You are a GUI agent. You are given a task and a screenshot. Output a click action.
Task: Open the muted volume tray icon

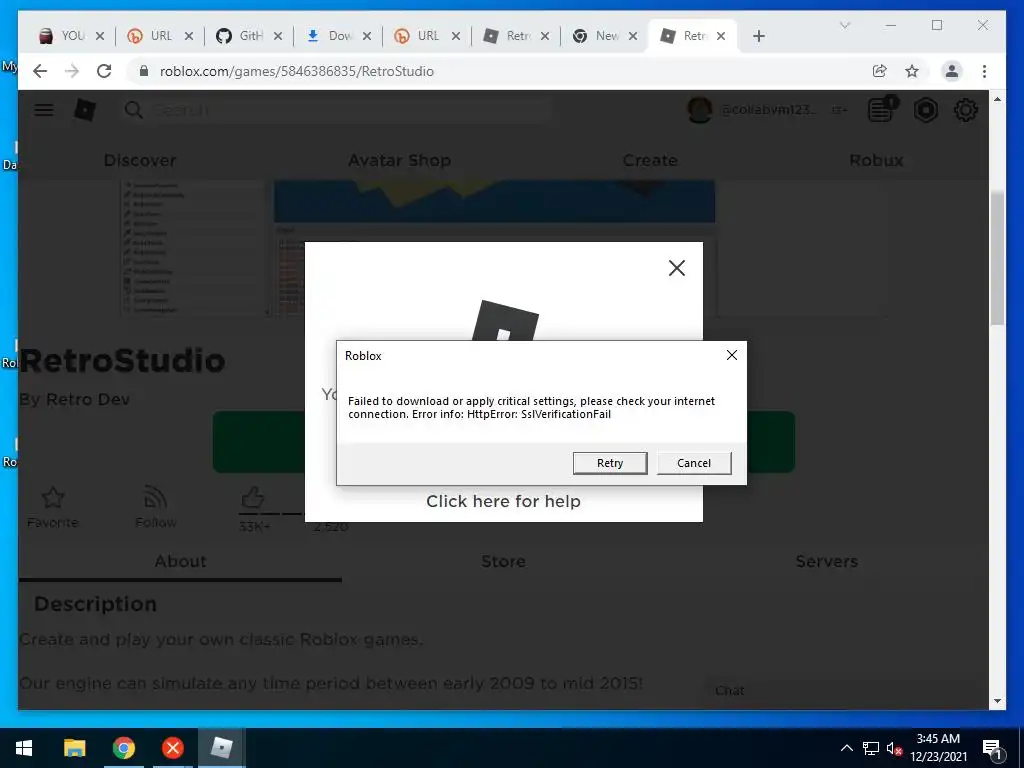click(894, 748)
